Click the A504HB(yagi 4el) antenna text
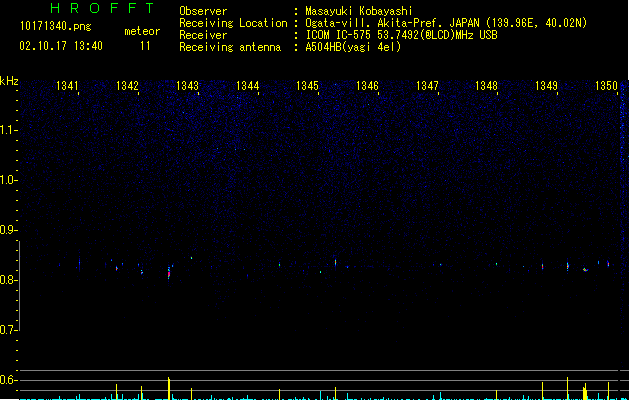Image resolution: width=629 pixels, height=400 pixels. click(353, 47)
